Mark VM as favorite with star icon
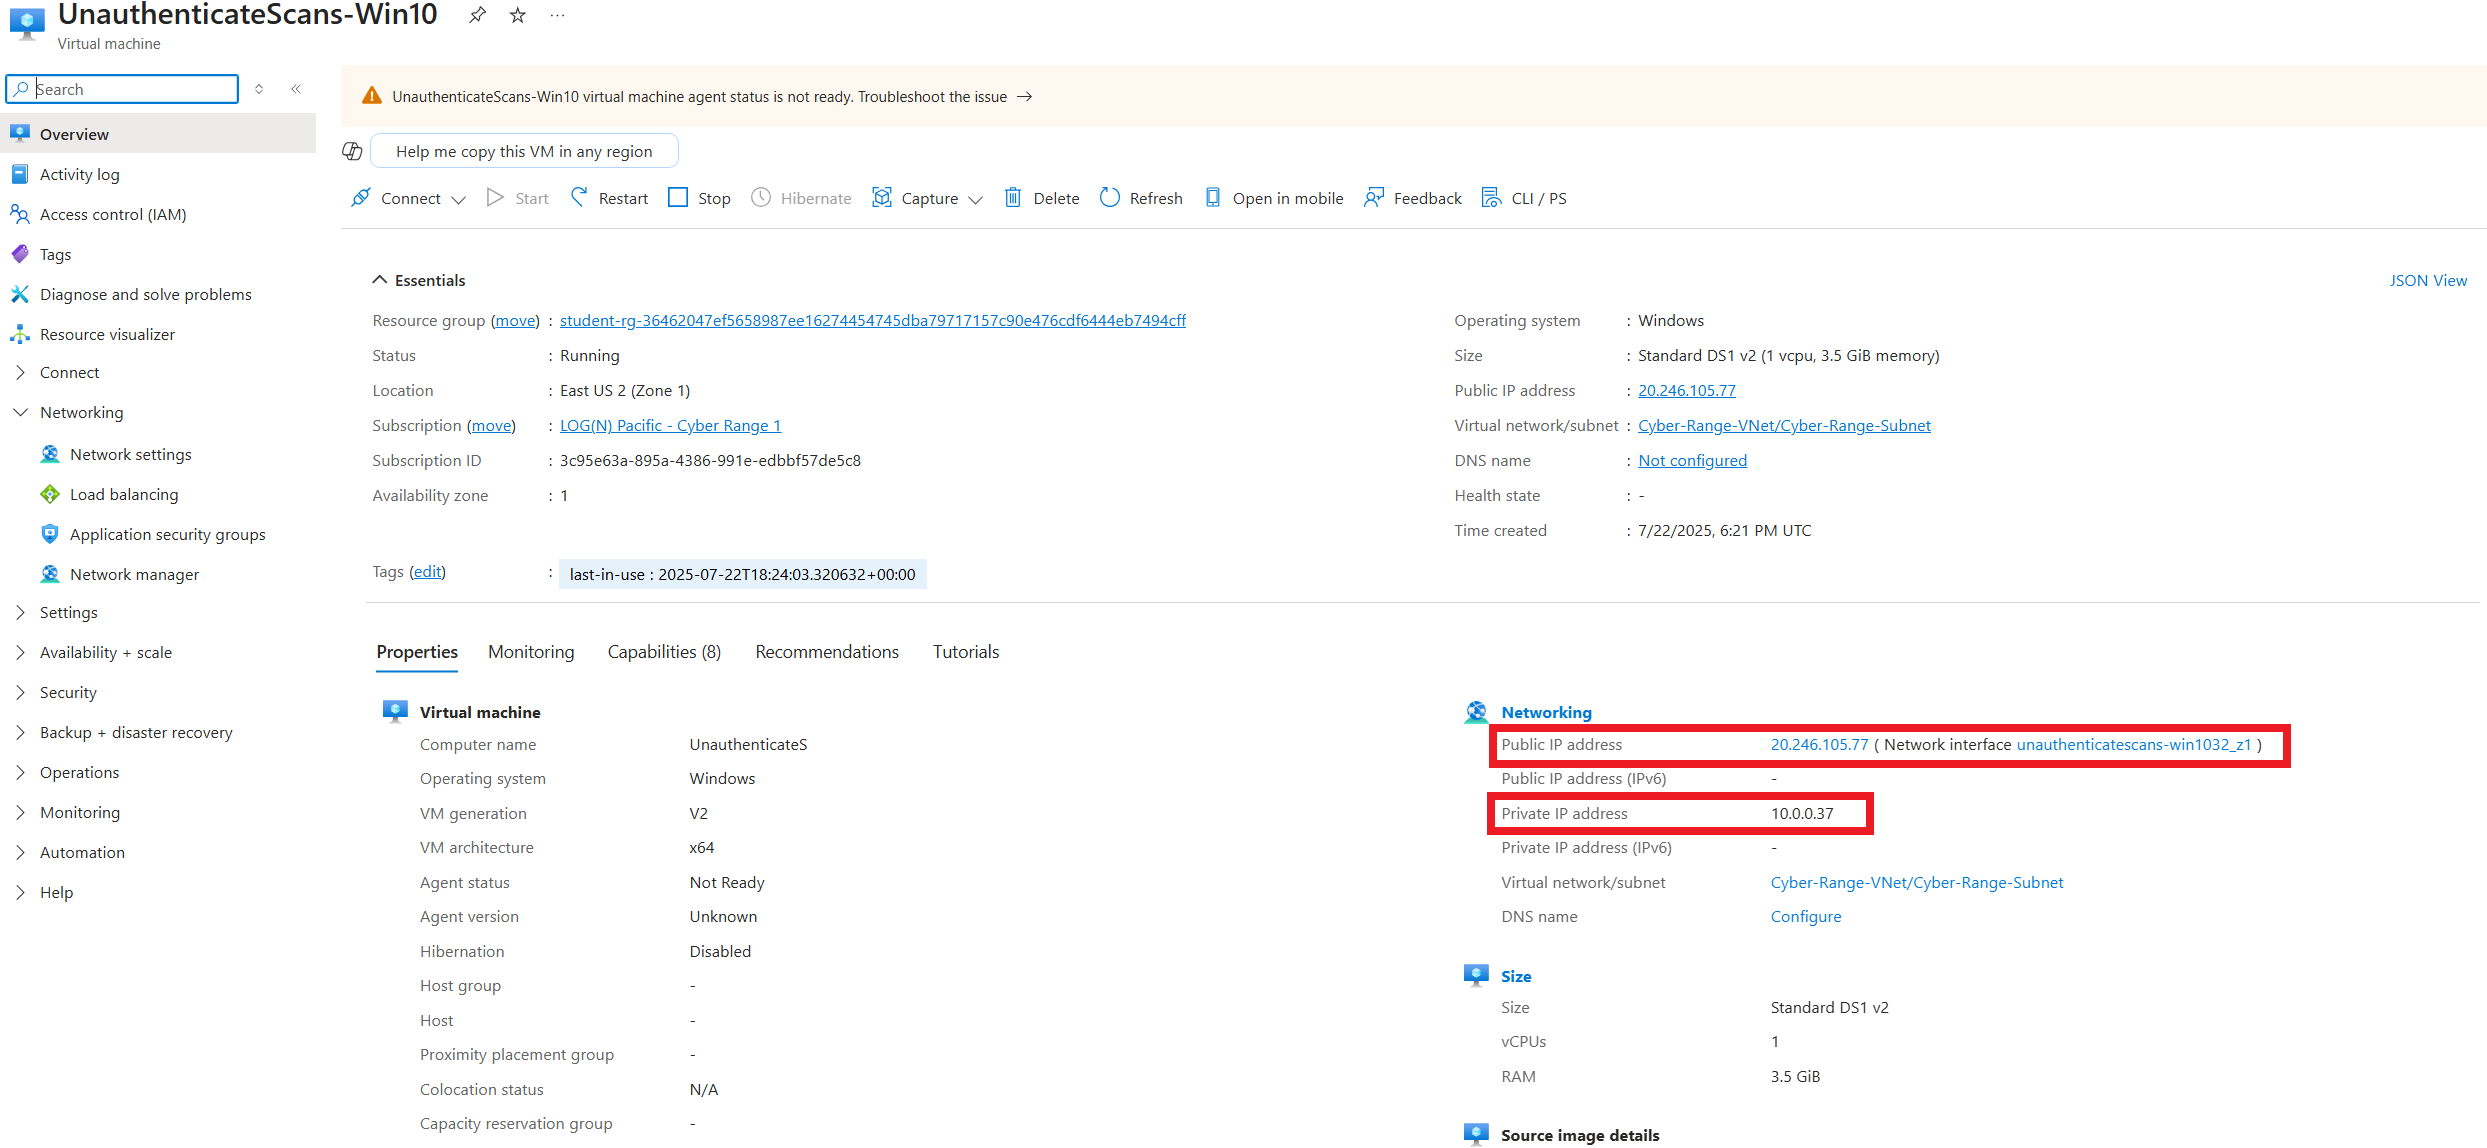 pos(517,15)
